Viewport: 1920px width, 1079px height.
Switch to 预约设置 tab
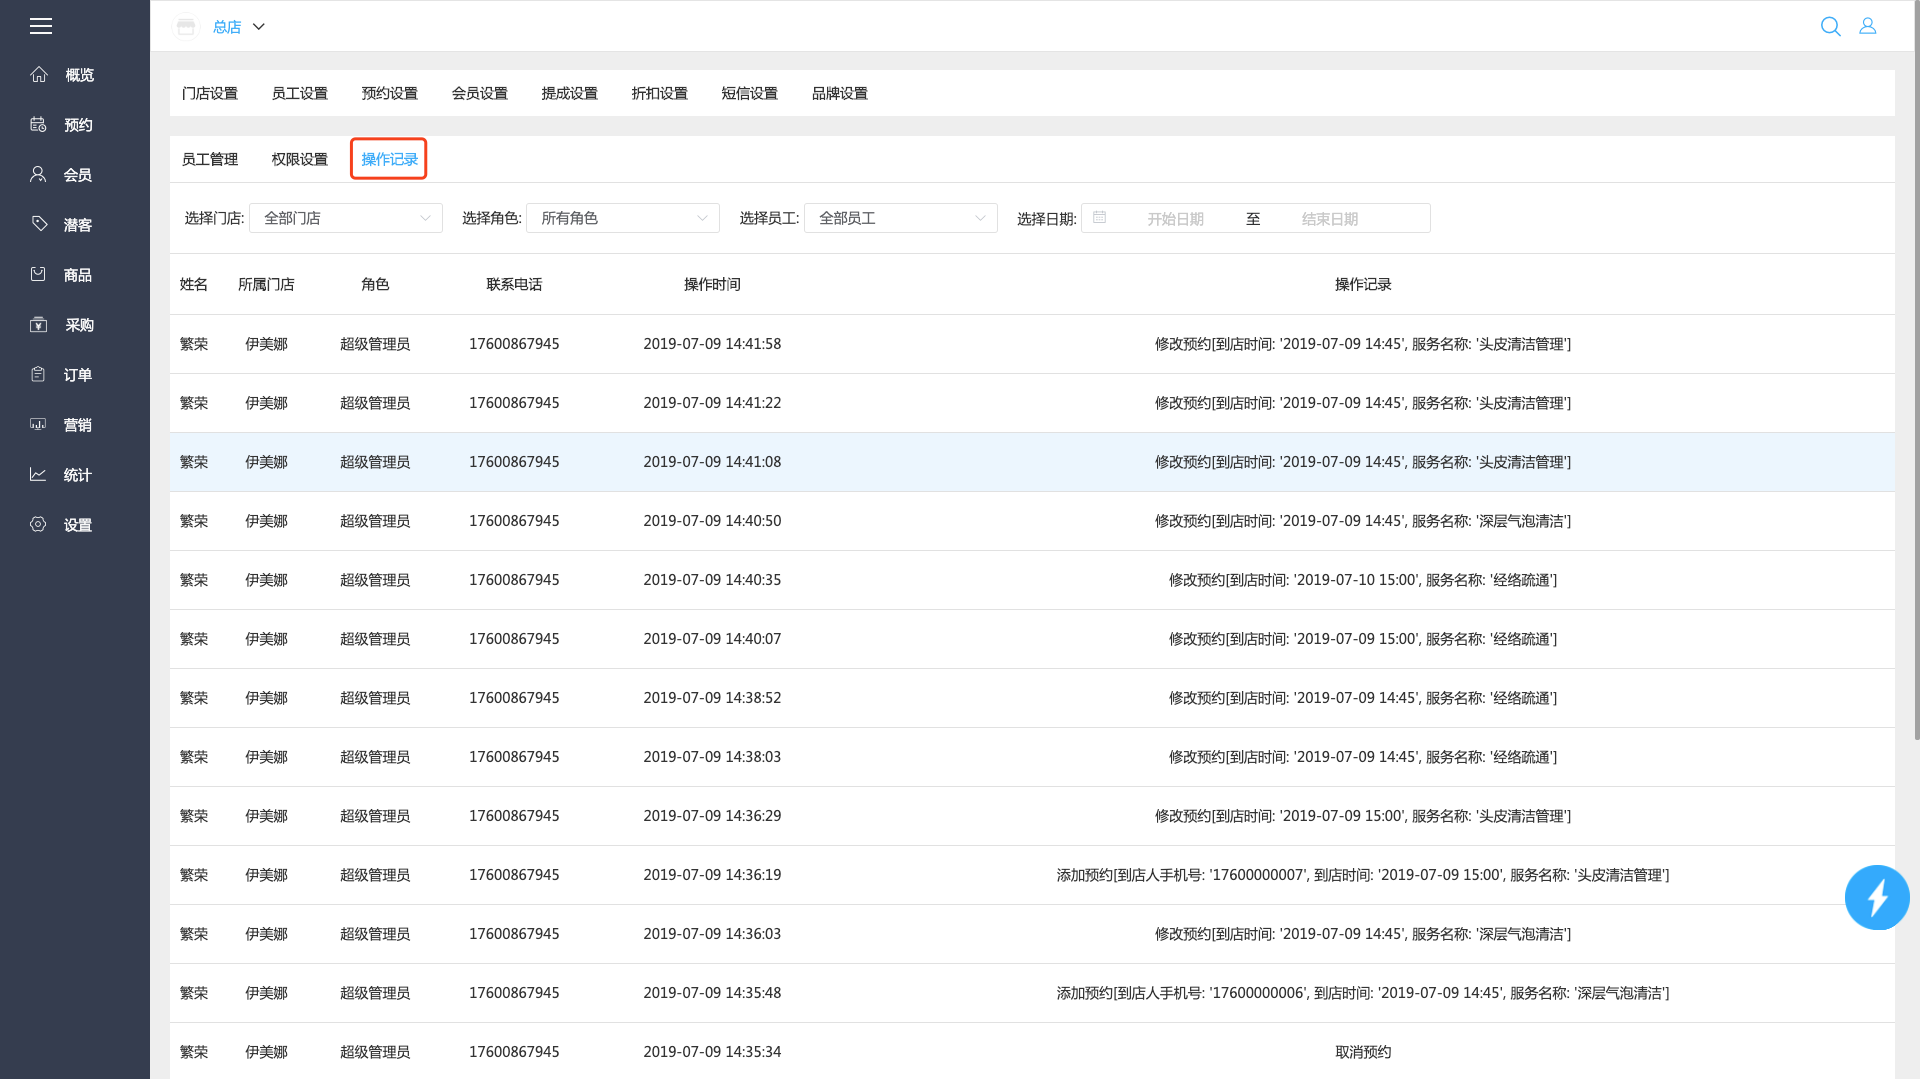pyautogui.click(x=390, y=93)
